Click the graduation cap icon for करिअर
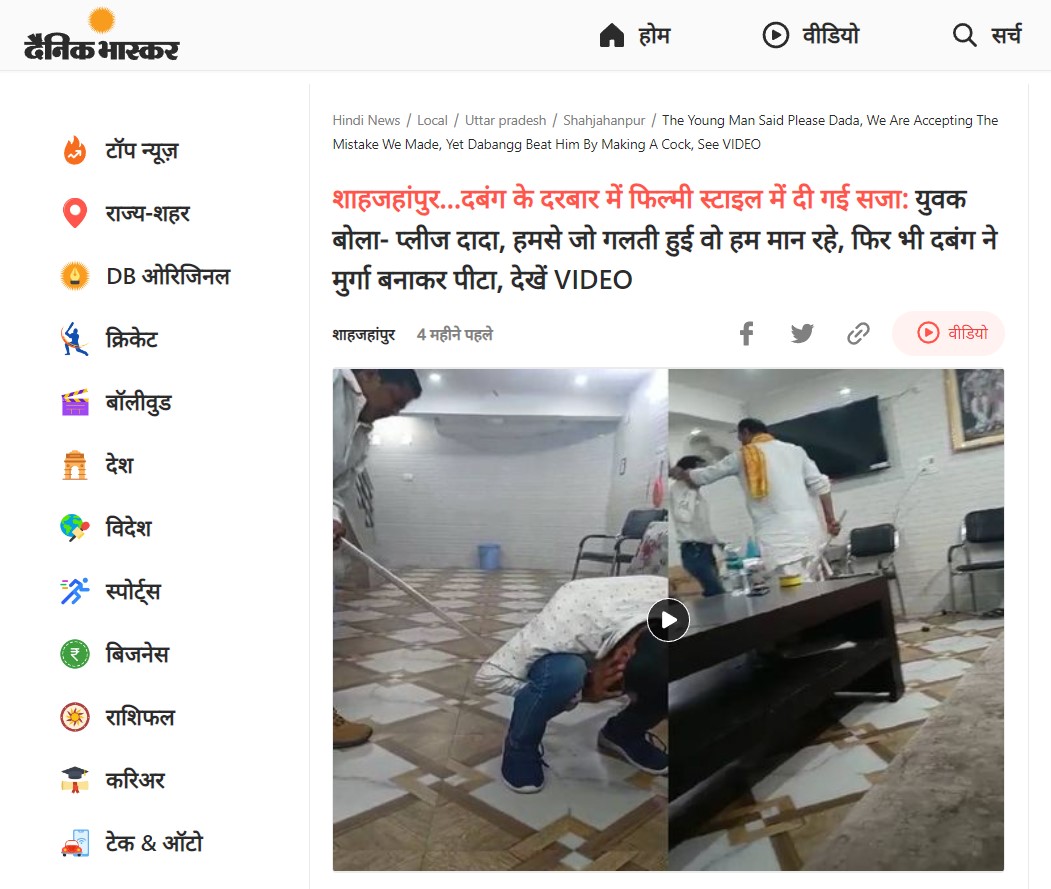1051x889 pixels. pyautogui.click(x=75, y=780)
